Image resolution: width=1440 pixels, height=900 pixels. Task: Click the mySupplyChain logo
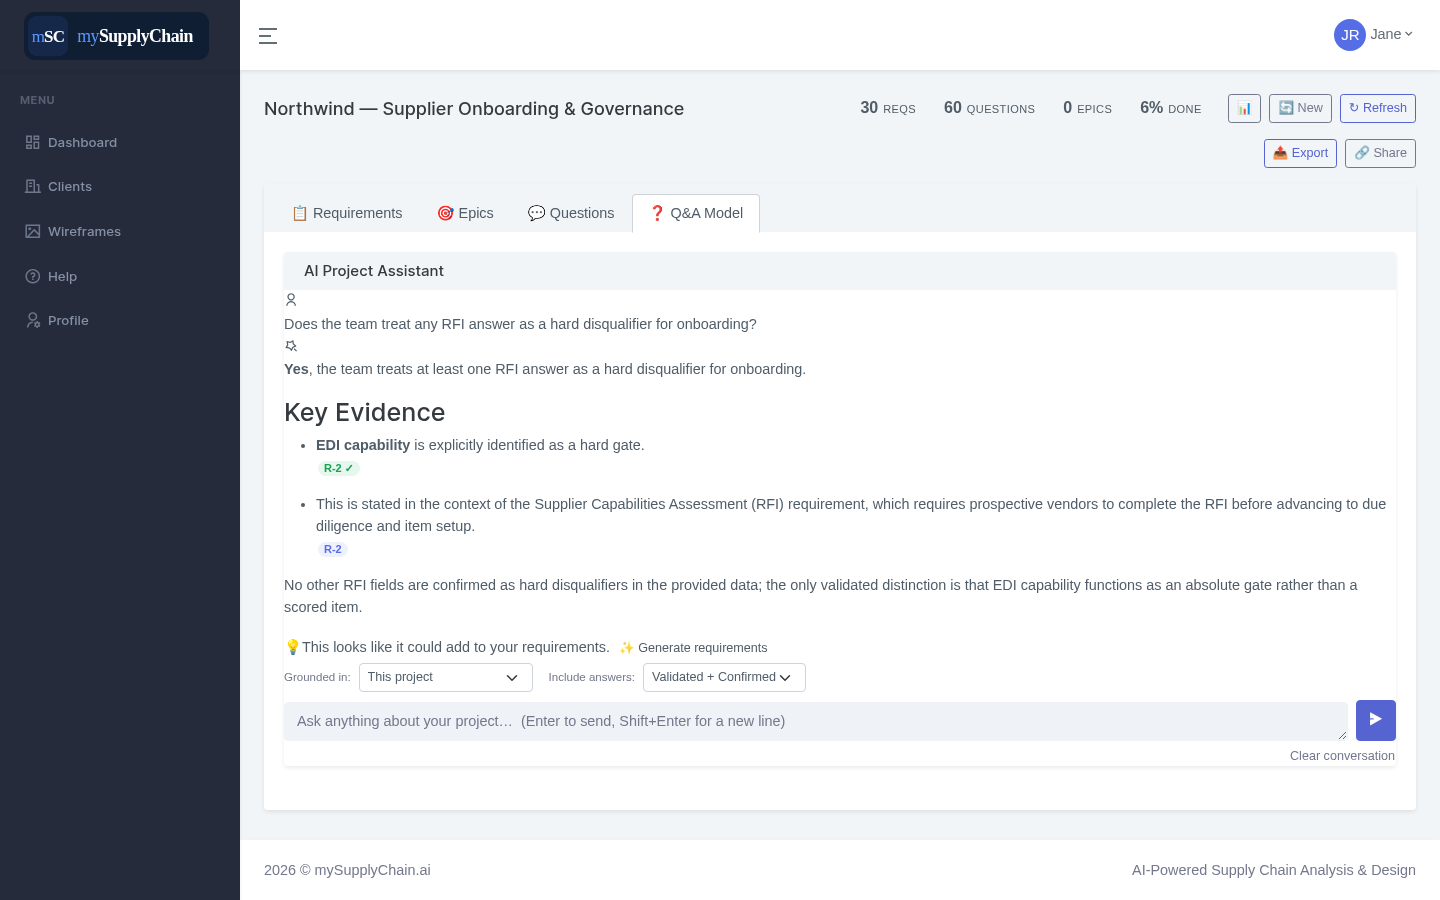click(x=116, y=36)
